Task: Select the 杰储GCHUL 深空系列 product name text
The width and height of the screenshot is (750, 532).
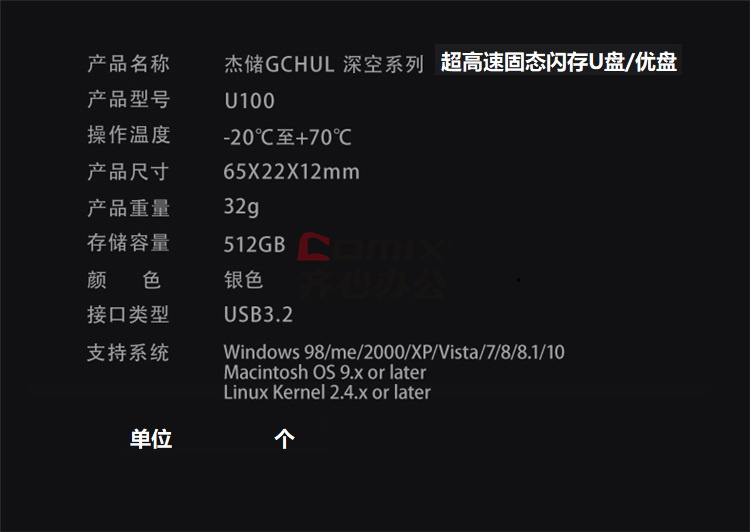Action: pos(324,64)
